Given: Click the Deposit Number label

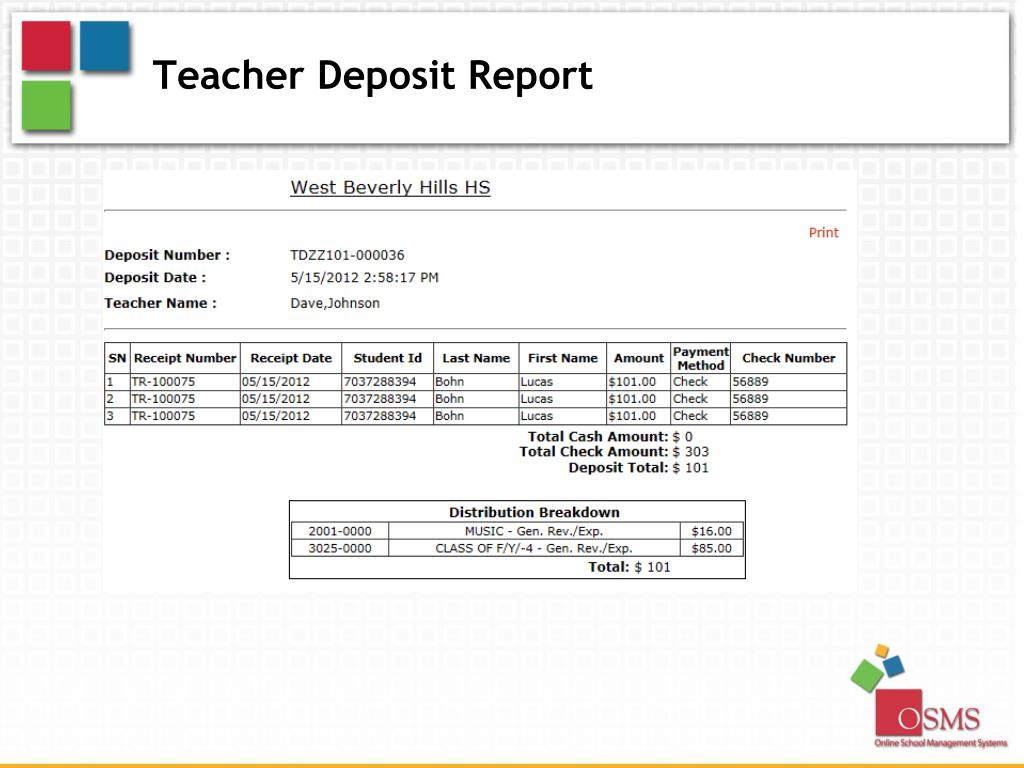Looking at the screenshot, I should [x=167, y=255].
